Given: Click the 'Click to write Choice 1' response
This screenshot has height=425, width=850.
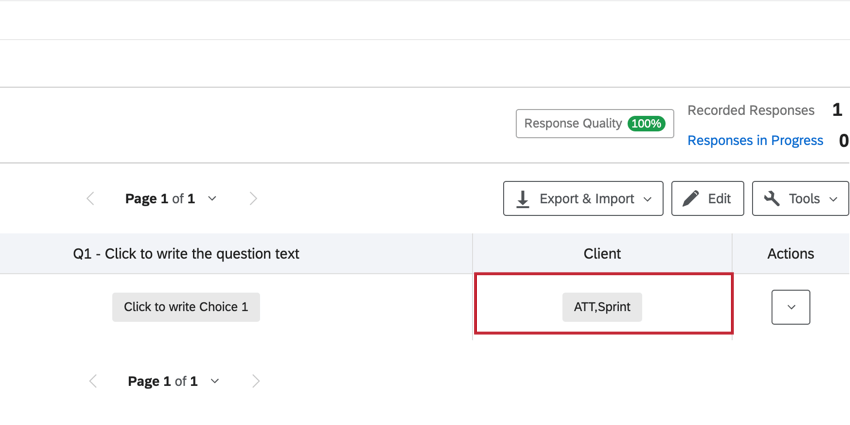Looking at the screenshot, I should [x=186, y=307].
